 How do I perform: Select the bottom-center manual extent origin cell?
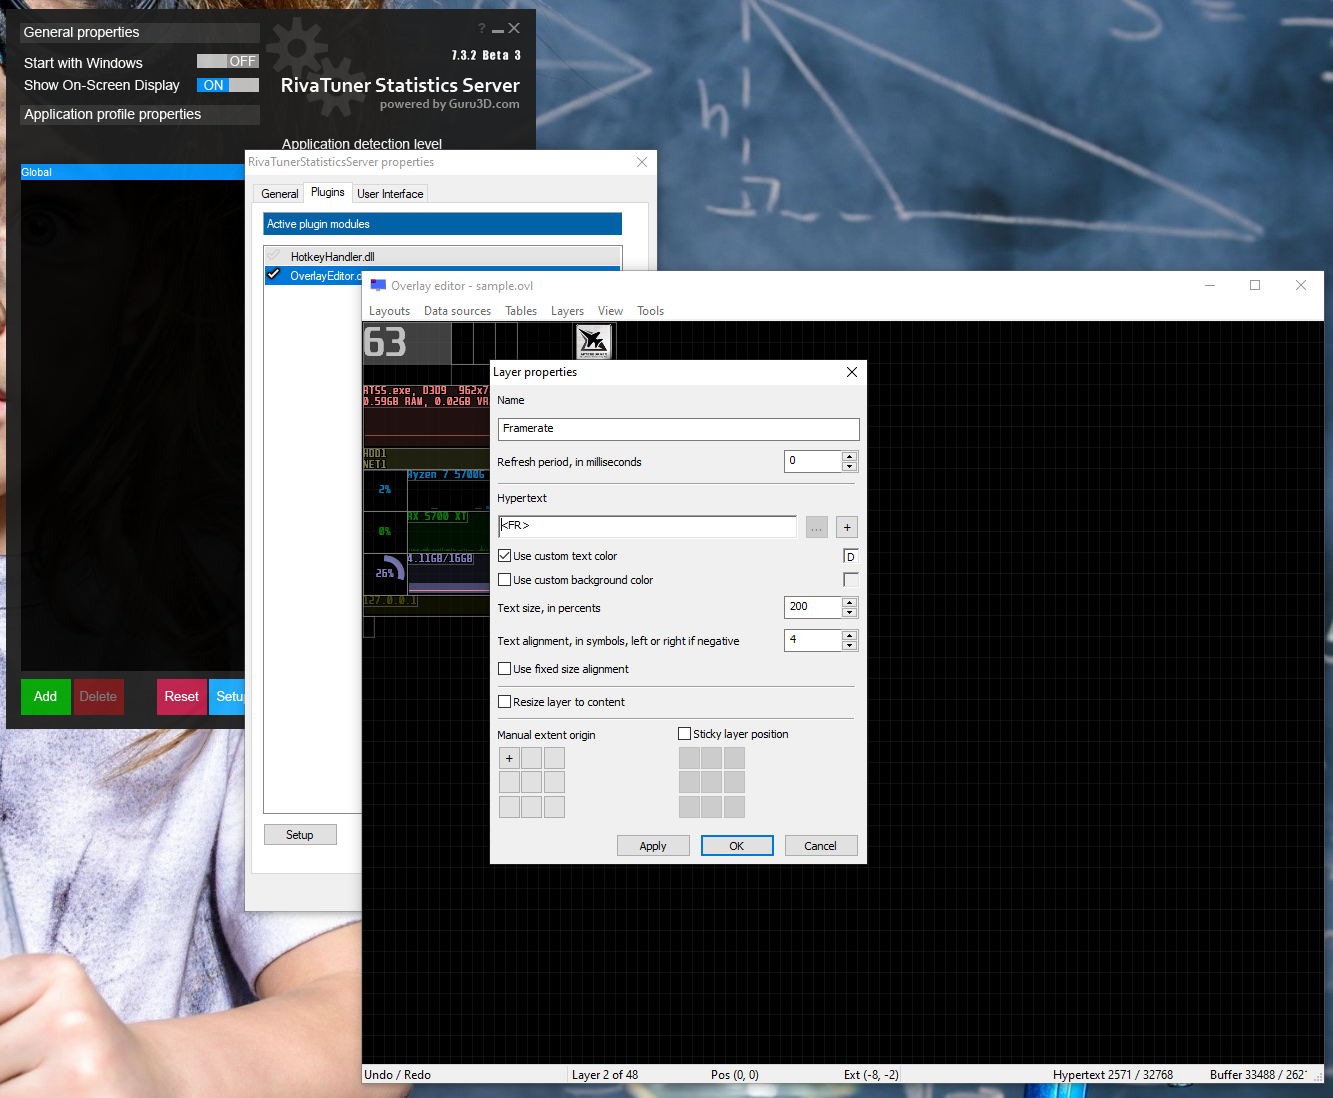tap(532, 806)
